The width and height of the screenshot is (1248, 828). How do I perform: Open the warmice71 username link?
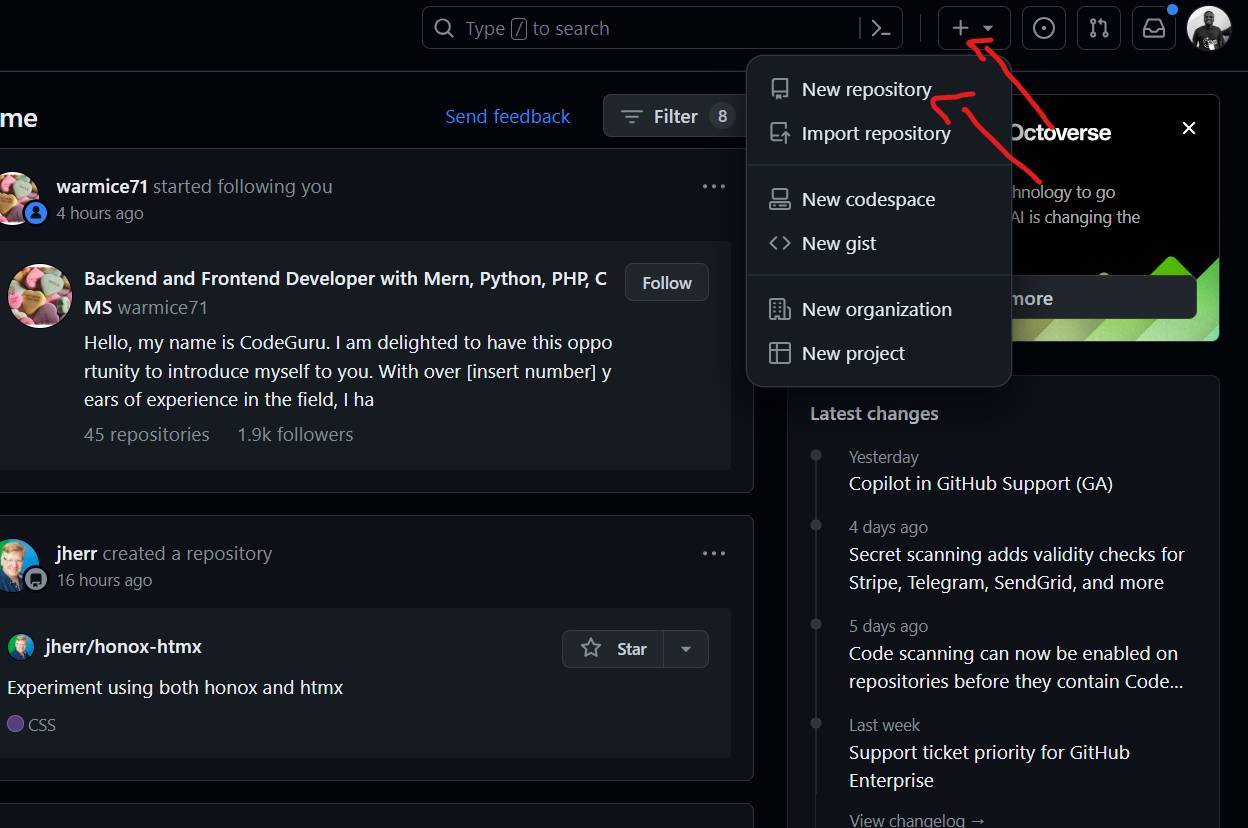102,187
